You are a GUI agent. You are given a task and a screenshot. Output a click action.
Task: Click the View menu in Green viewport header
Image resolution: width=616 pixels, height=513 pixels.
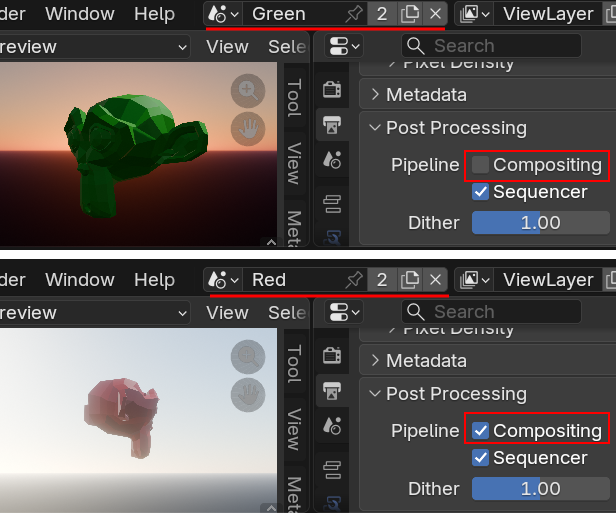pos(227,47)
